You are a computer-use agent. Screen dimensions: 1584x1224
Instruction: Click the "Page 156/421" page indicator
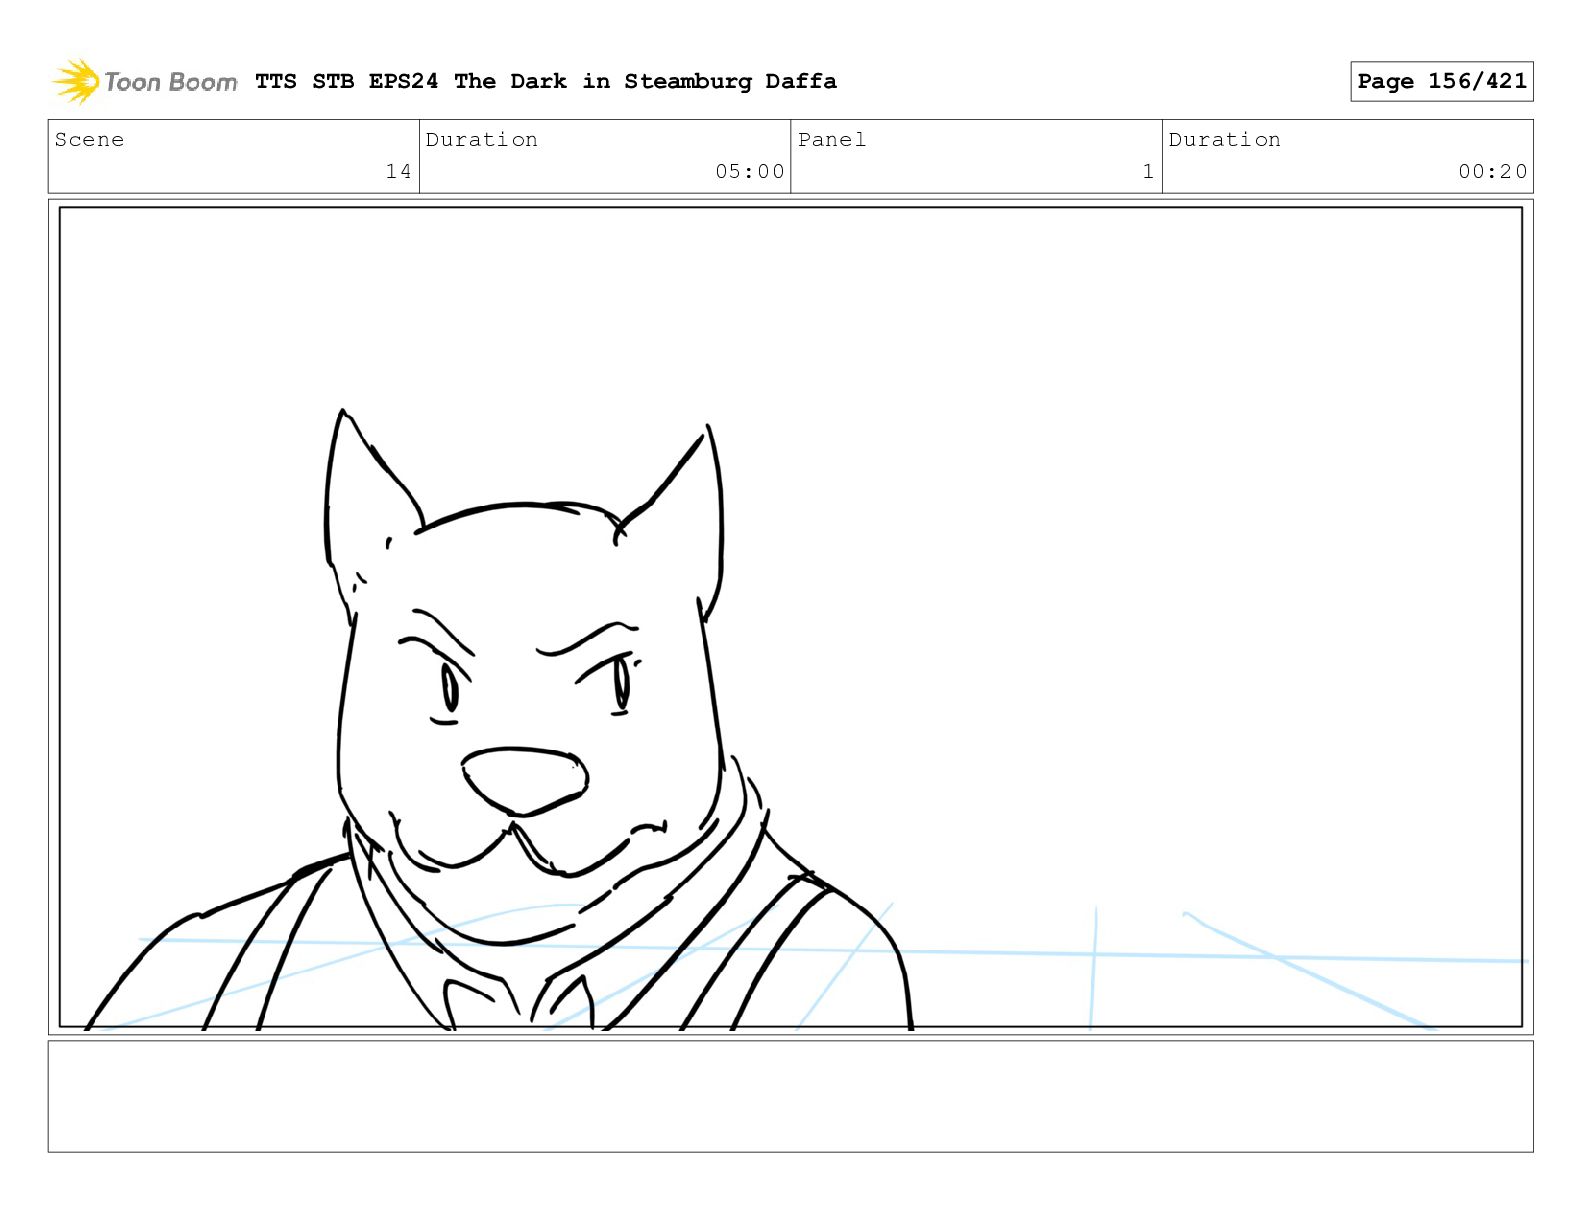point(1442,81)
